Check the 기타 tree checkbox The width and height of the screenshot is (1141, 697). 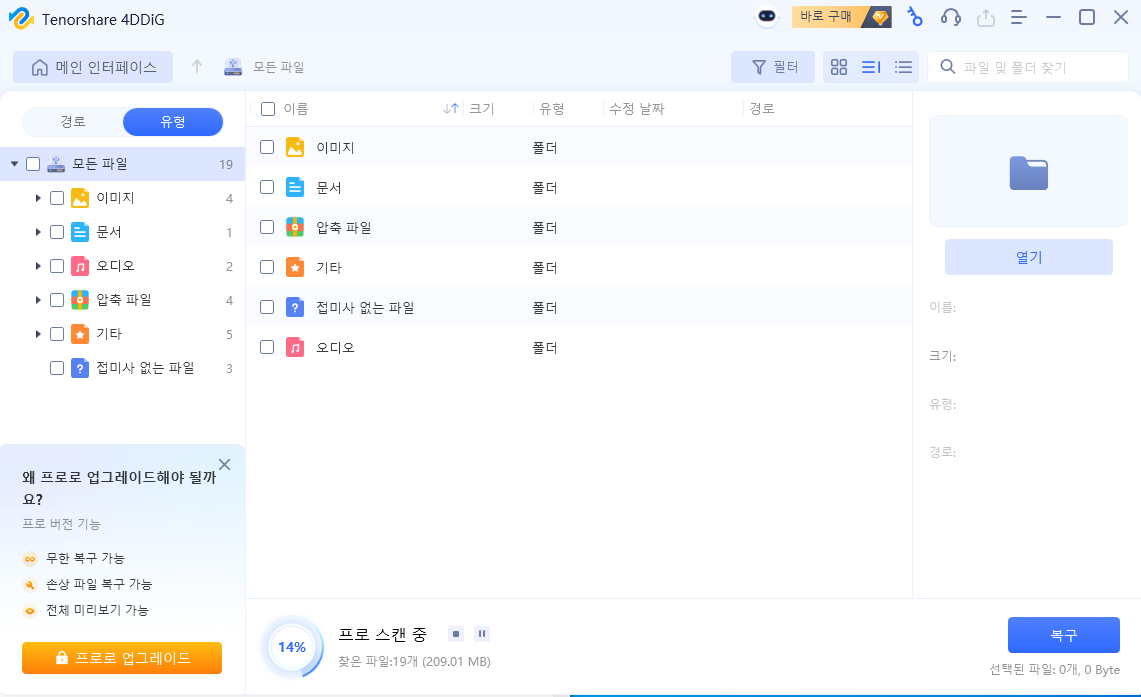tap(57, 334)
